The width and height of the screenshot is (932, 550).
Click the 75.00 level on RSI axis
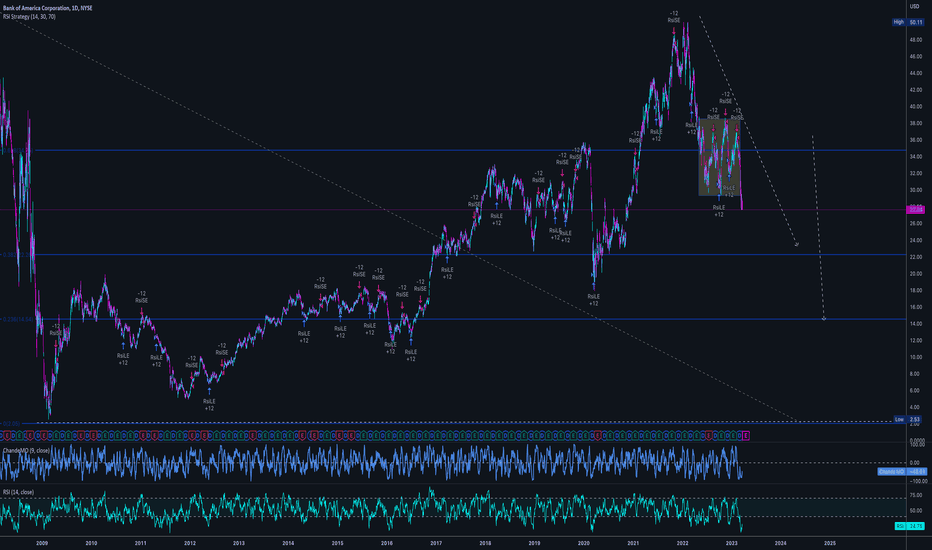coord(917,495)
